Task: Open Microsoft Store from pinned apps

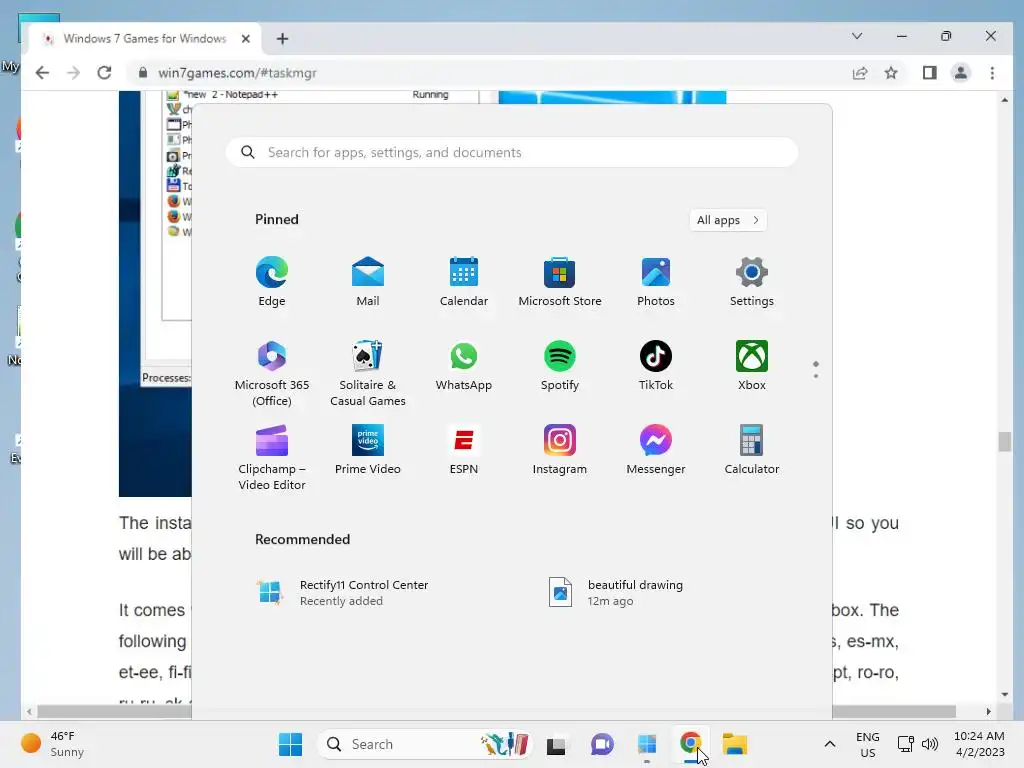Action: 560,281
